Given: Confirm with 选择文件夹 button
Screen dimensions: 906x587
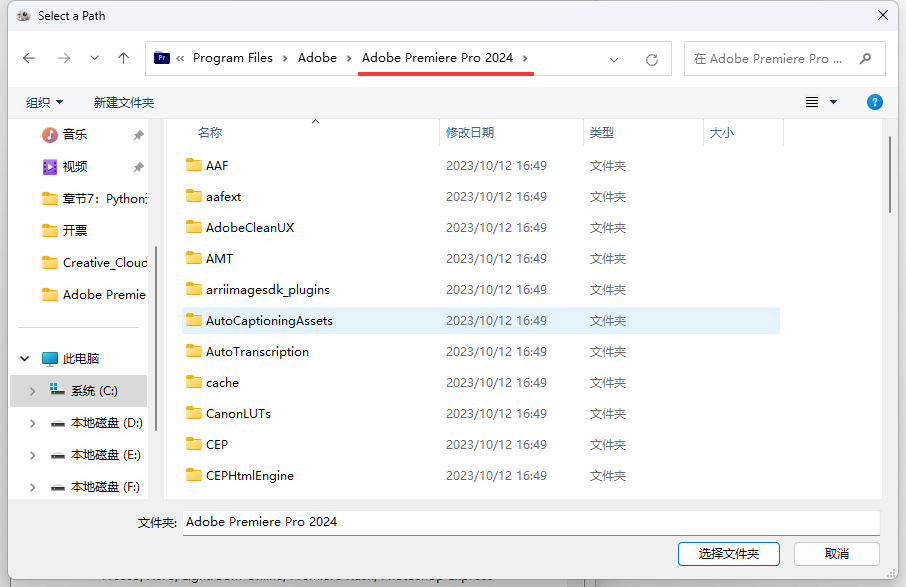Looking at the screenshot, I should (x=729, y=554).
